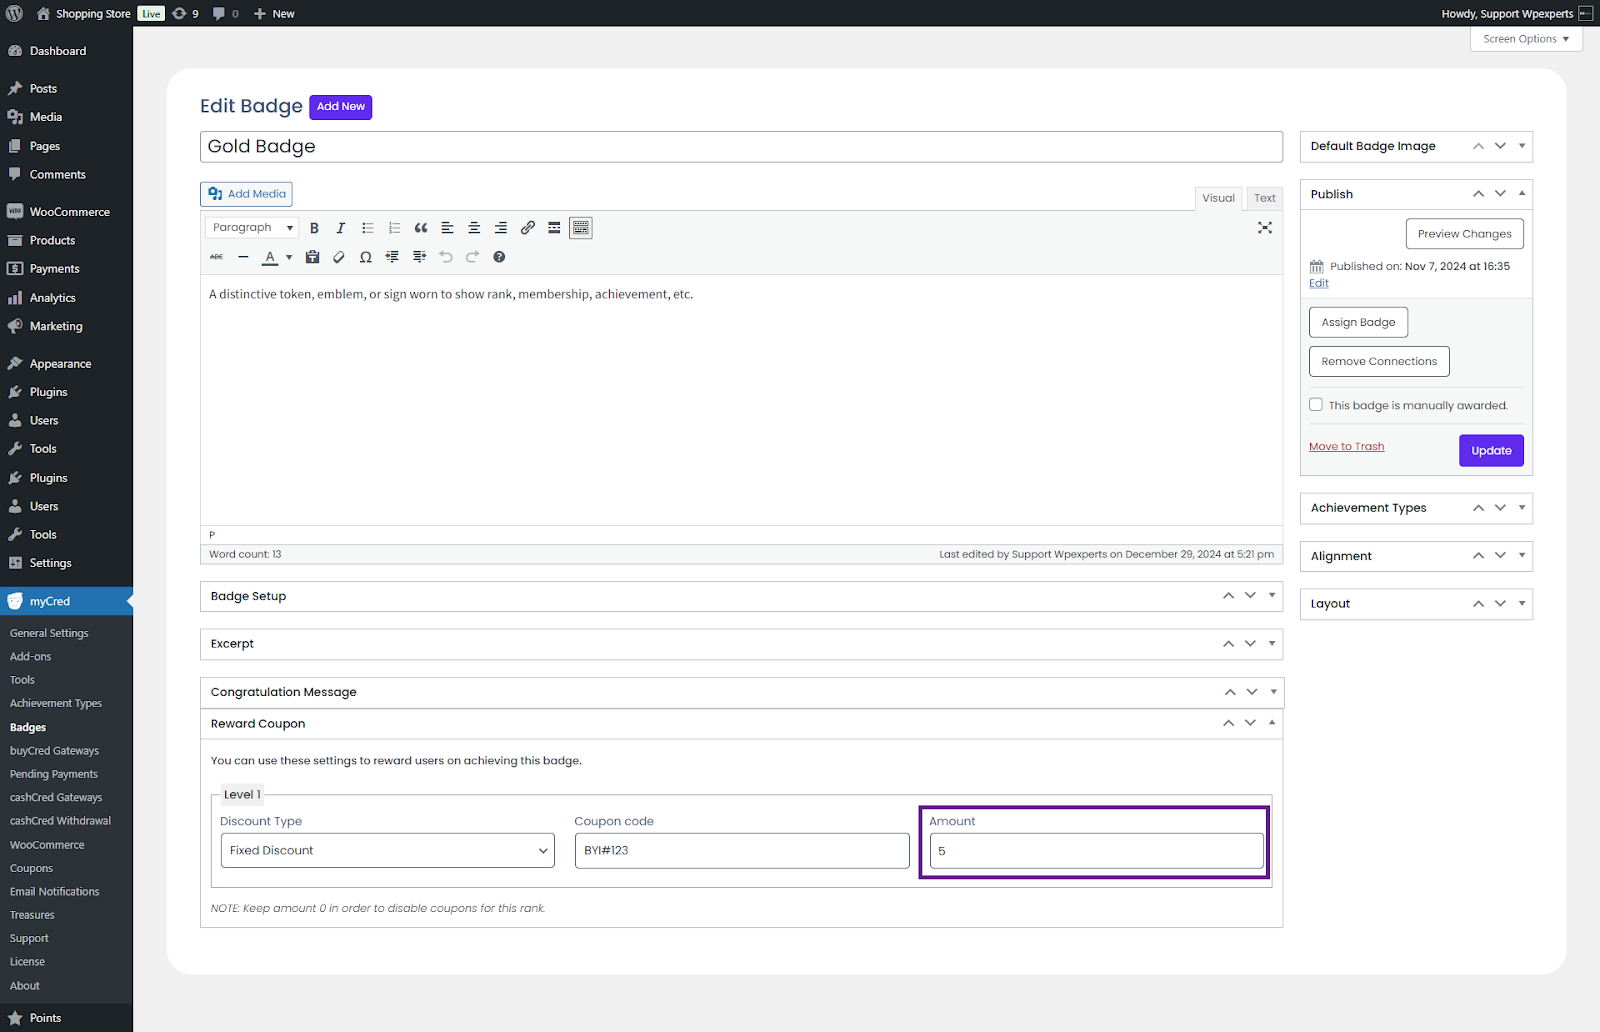The height and width of the screenshot is (1032, 1600).
Task: Insert special character using omega icon
Action: [366, 257]
